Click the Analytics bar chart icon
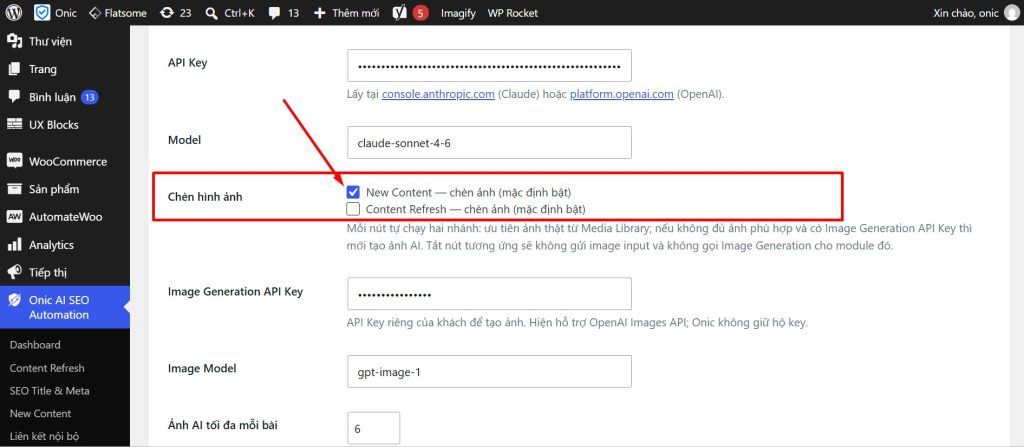The width and height of the screenshot is (1024, 447). pyautogui.click(x=14, y=244)
